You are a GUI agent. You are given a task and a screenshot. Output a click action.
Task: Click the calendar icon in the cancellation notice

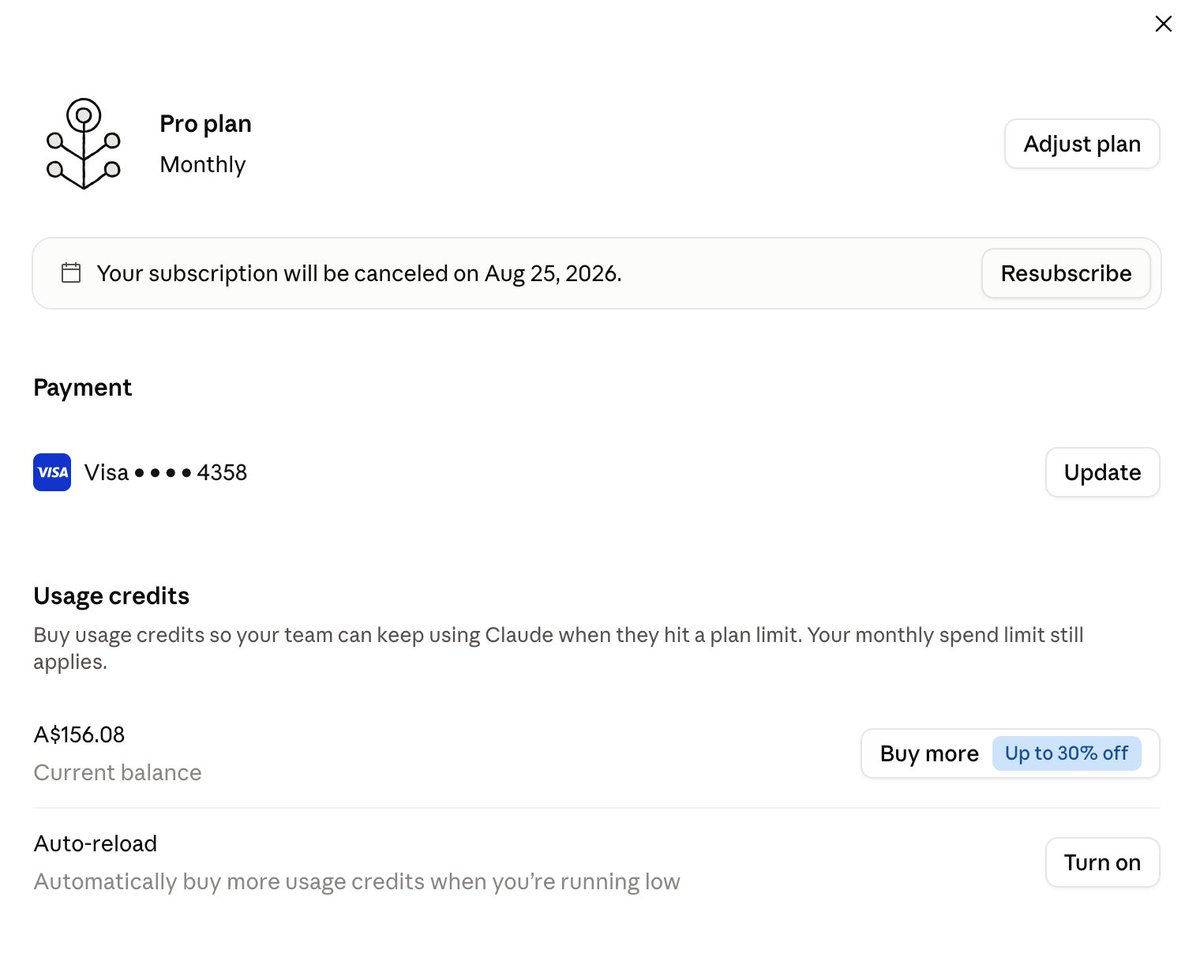click(71, 273)
